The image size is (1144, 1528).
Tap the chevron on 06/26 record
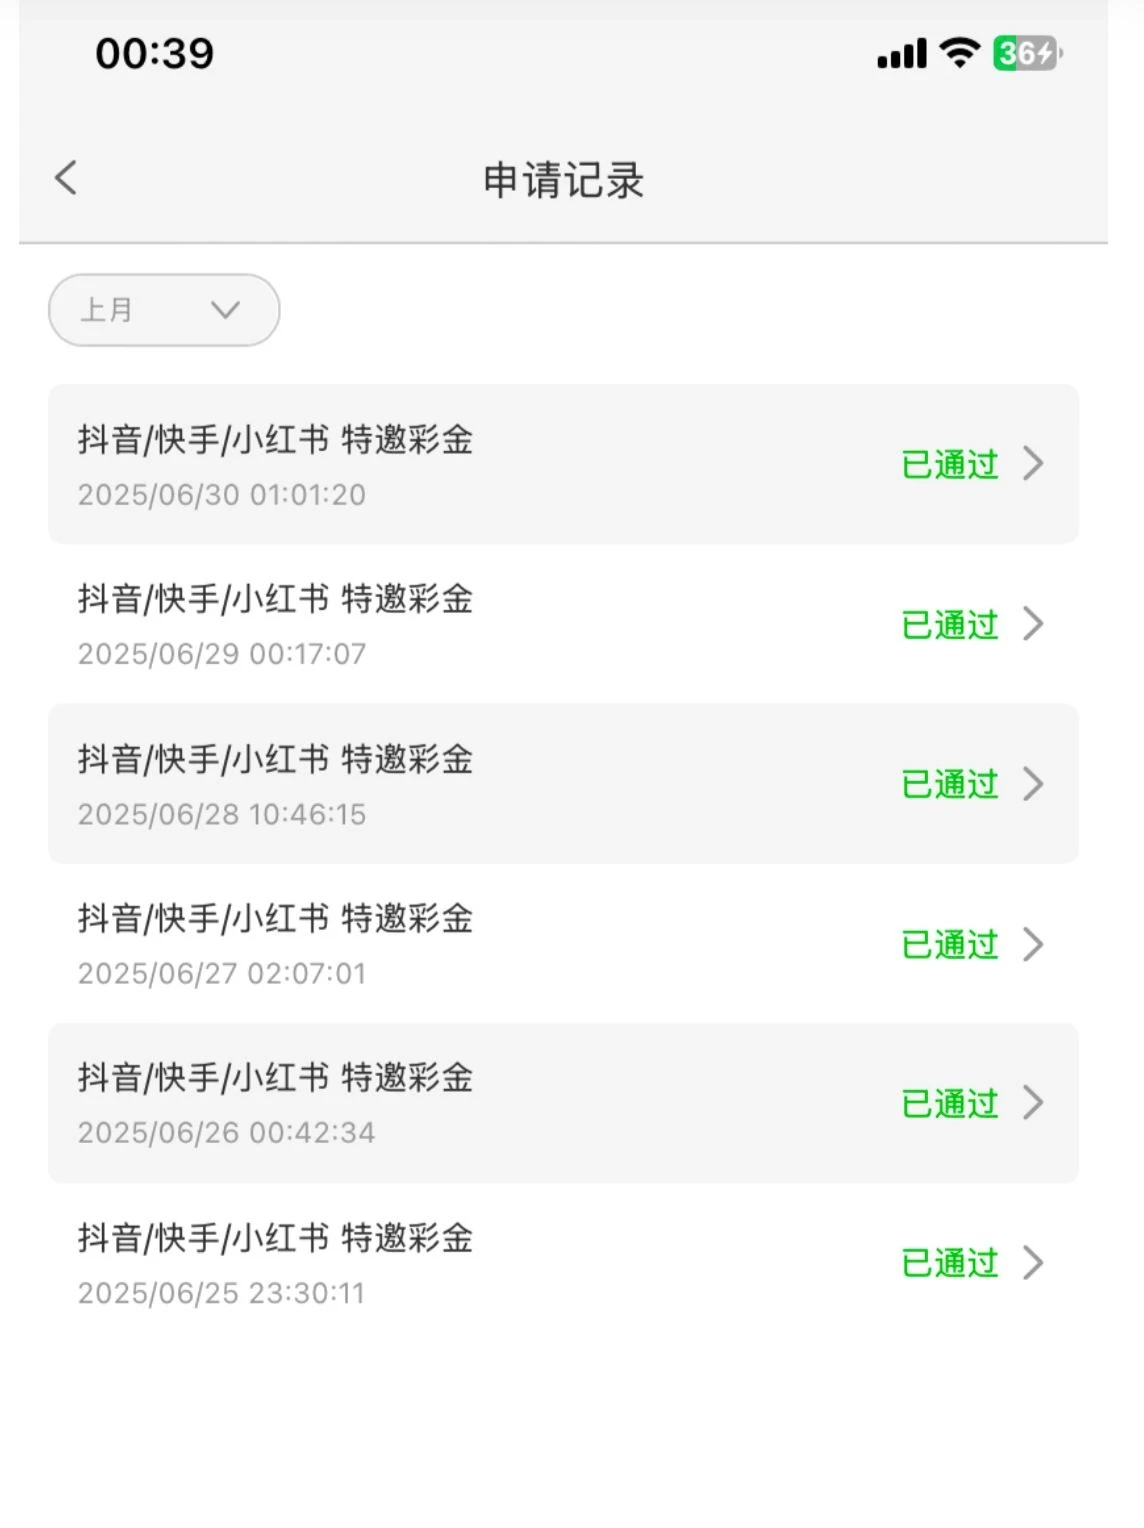(x=1033, y=1103)
